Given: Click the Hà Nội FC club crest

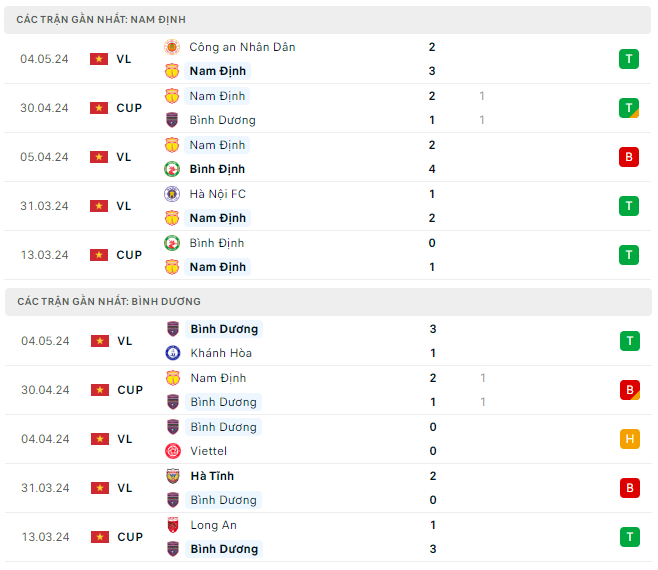Looking at the screenshot, I should coord(172,194).
